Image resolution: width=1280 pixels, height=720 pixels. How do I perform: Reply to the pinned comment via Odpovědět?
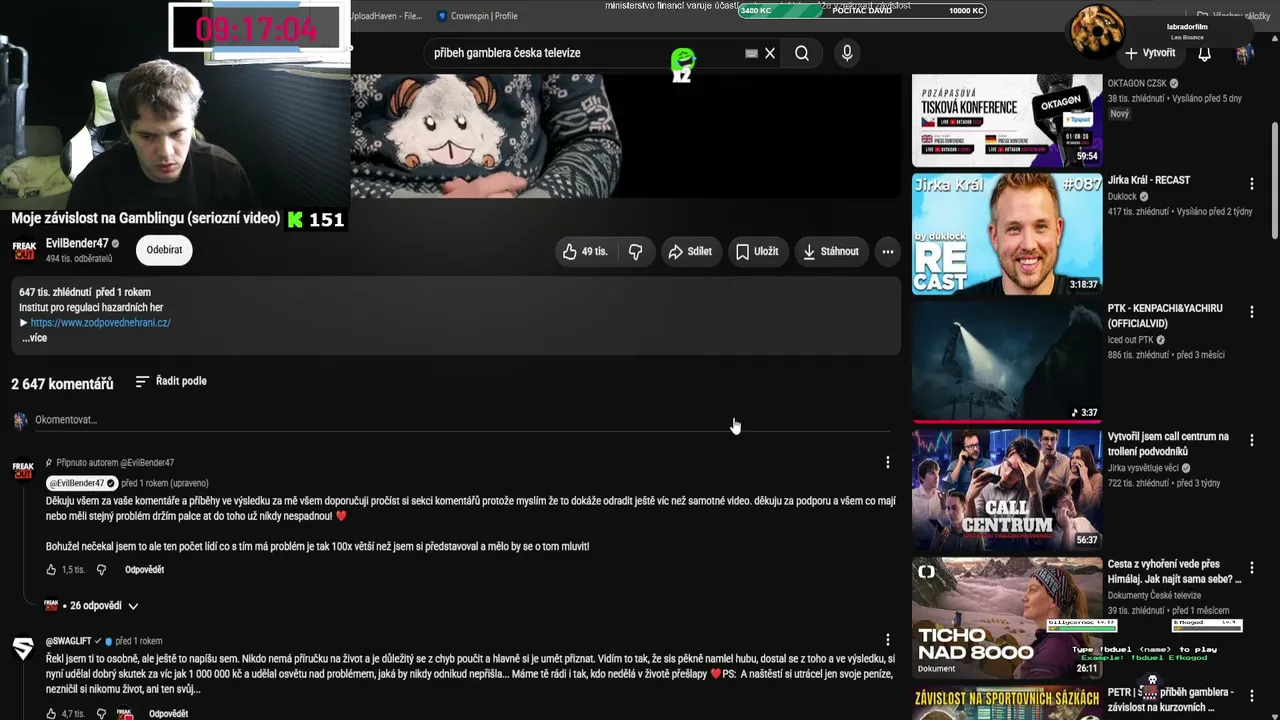click(x=144, y=570)
